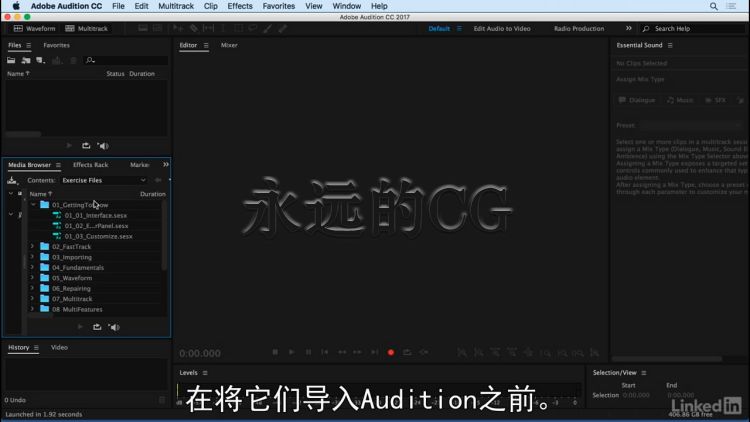Switch to Multitrack view
Viewport: 750px width, 422px height.
(x=86, y=28)
